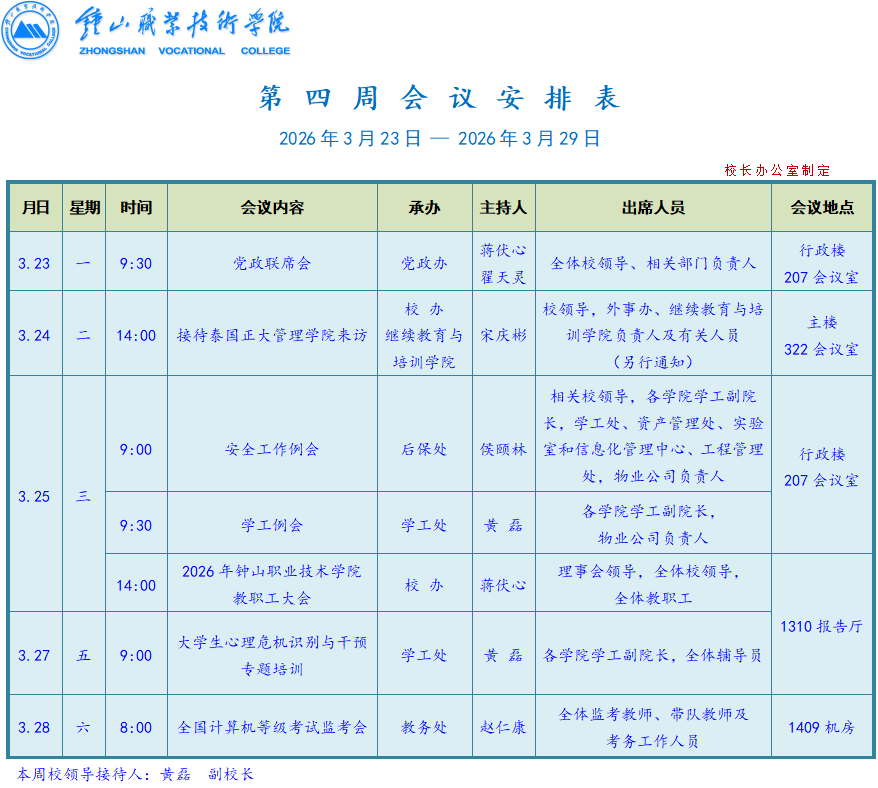Click the 1310 报告厅 location cell

point(822,626)
